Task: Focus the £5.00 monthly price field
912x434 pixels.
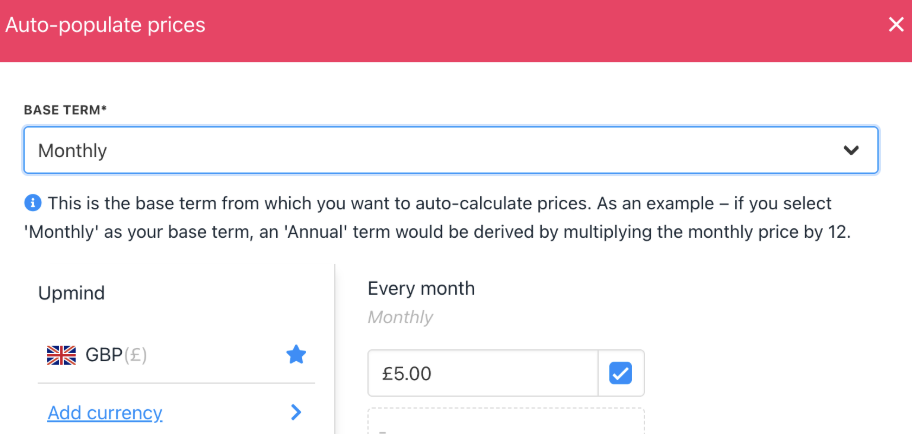Action: (482, 373)
